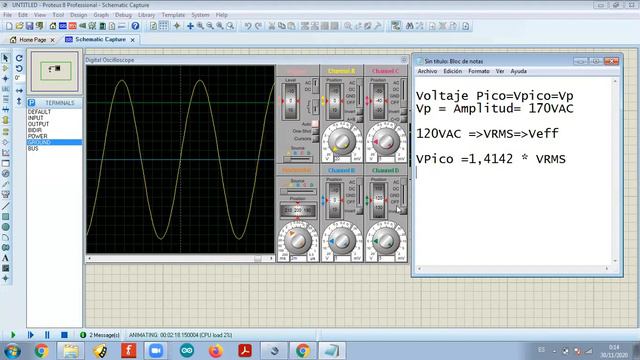Click the redo arrow icon

click(258, 26)
